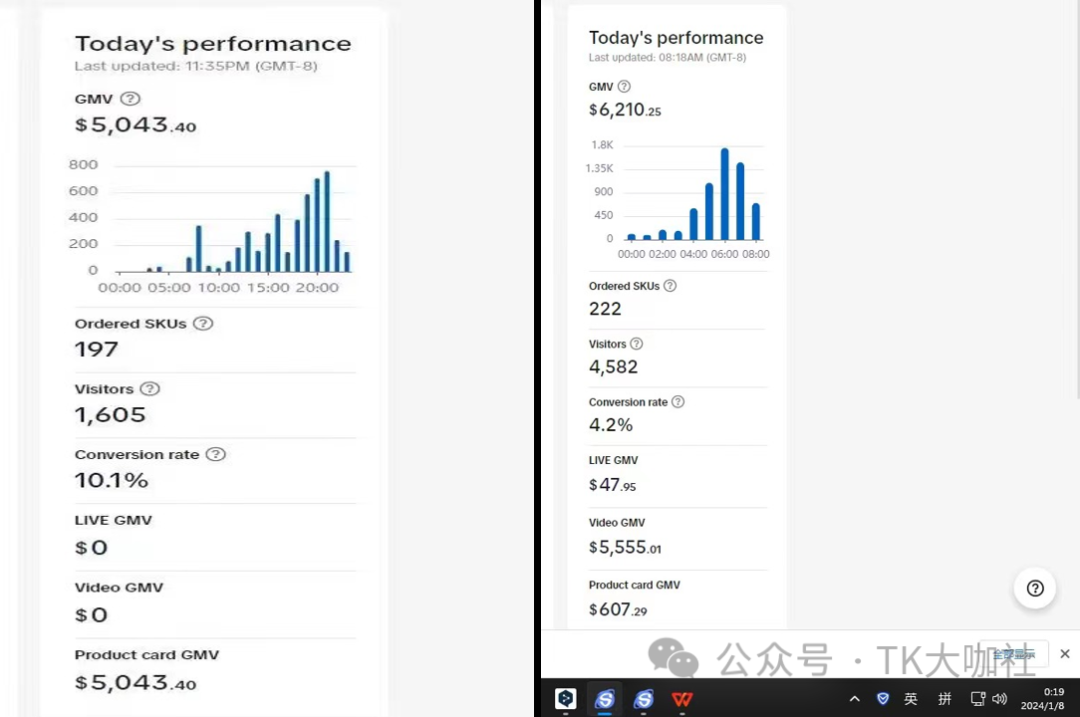
Task: Expand the system tray hidden icons chevron
Action: 855,698
